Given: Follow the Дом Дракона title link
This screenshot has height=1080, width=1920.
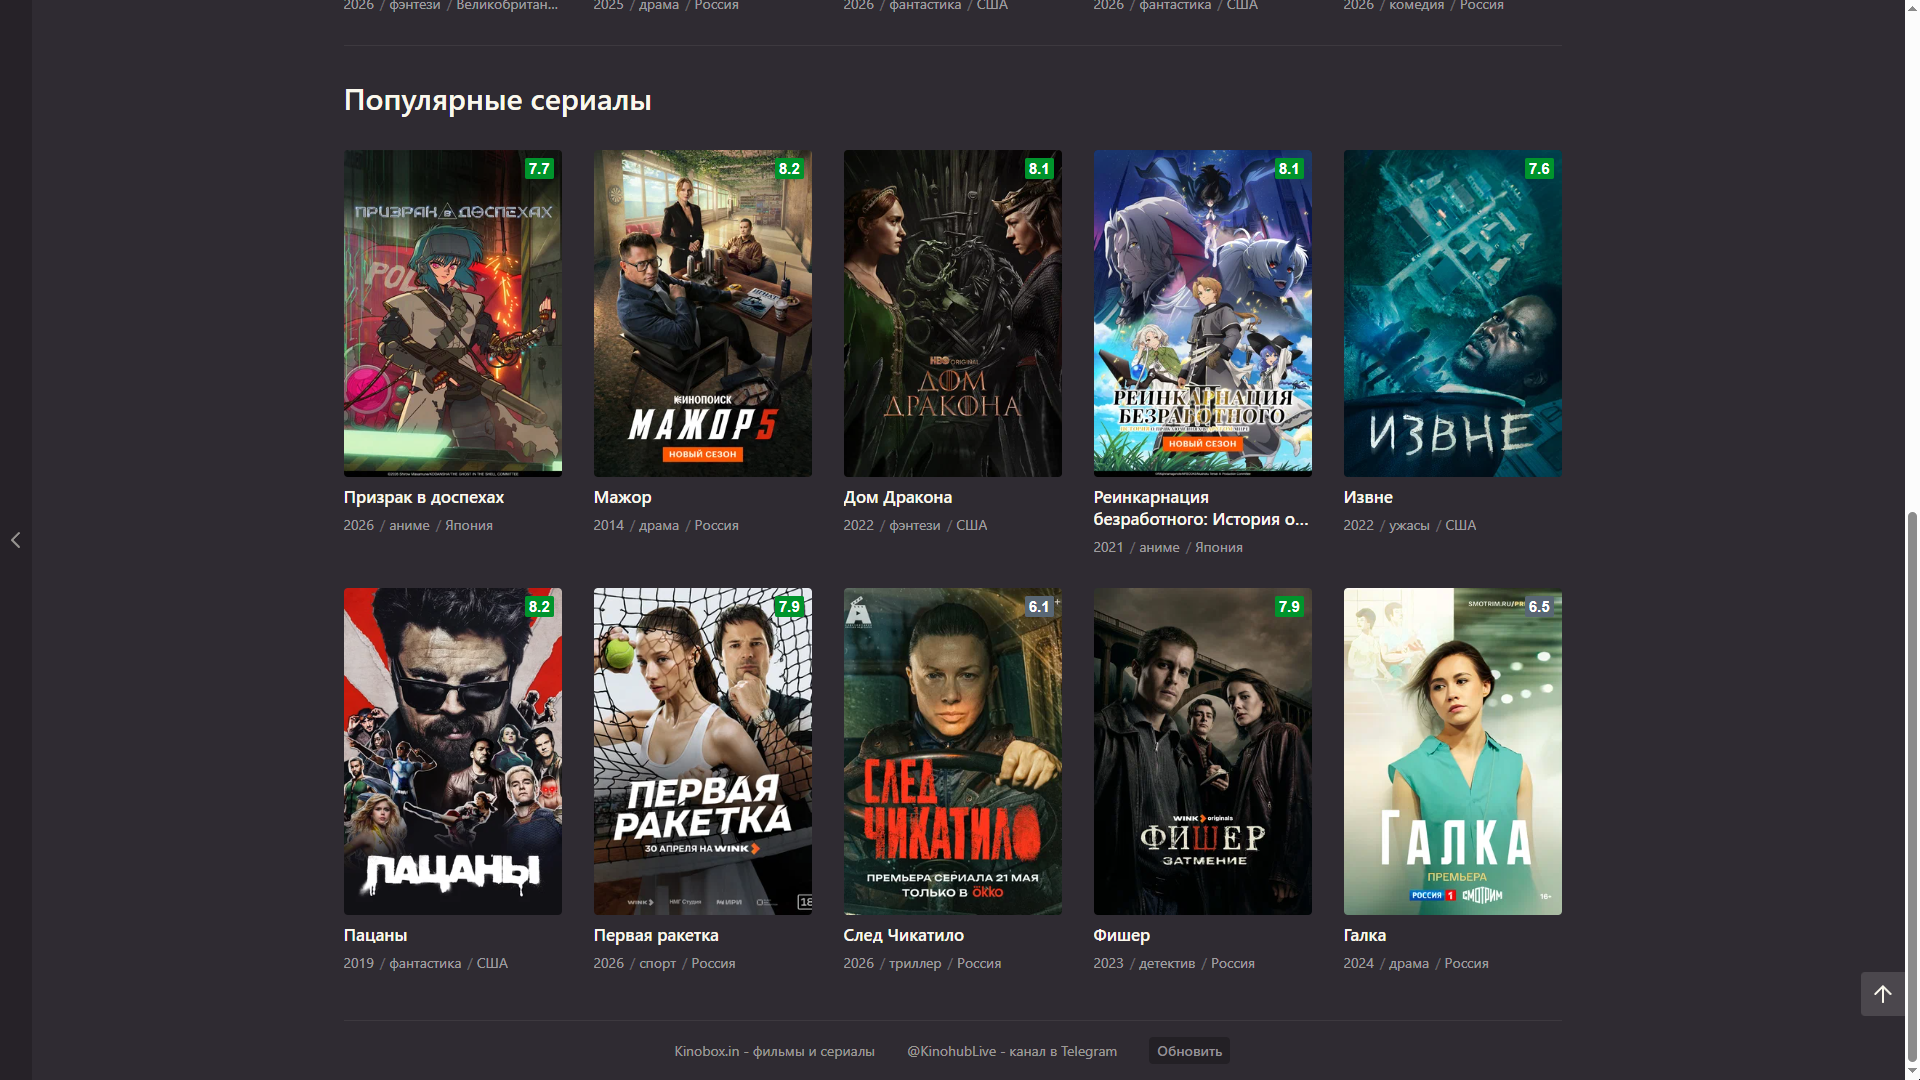Looking at the screenshot, I should 898,497.
